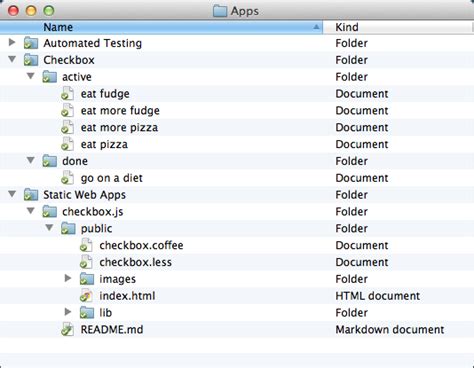The height and width of the screenshot is (368, 474).
Task: Select the lib folder name
Action: (106, 313)
